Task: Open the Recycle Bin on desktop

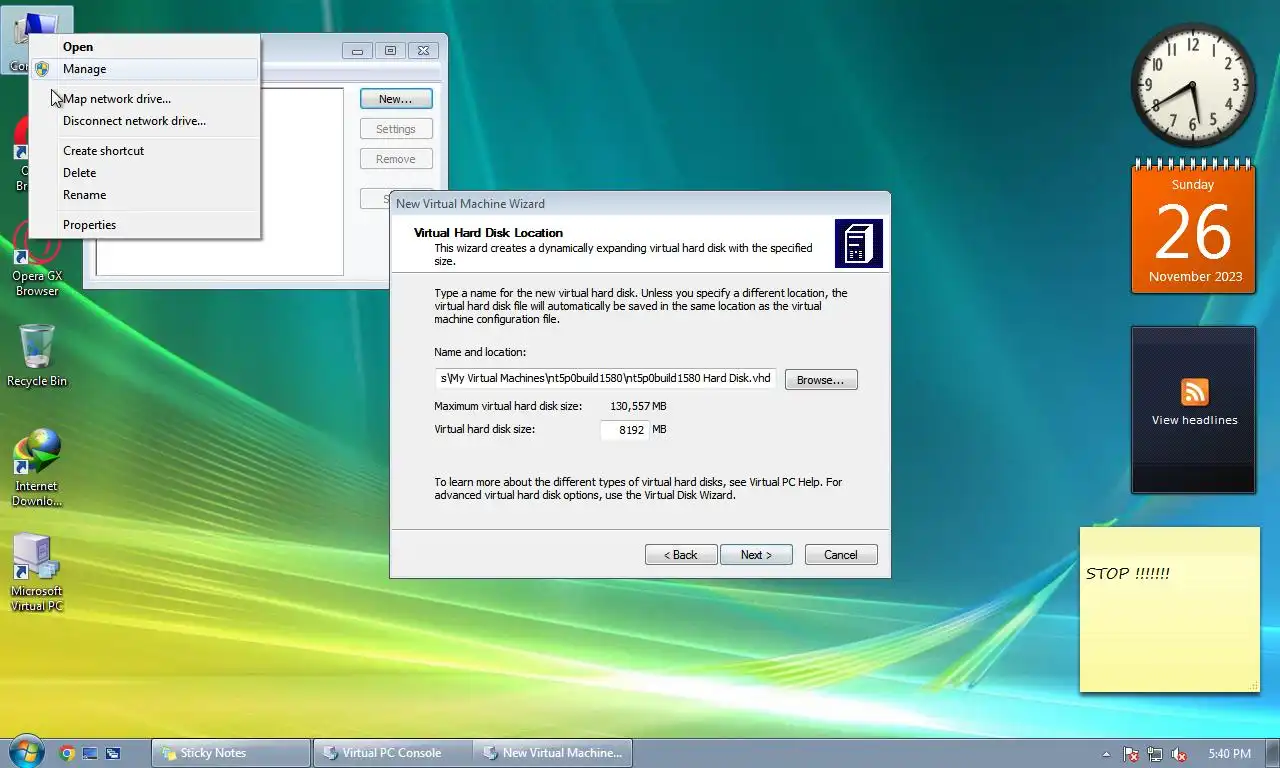Action: pos(37,355)
